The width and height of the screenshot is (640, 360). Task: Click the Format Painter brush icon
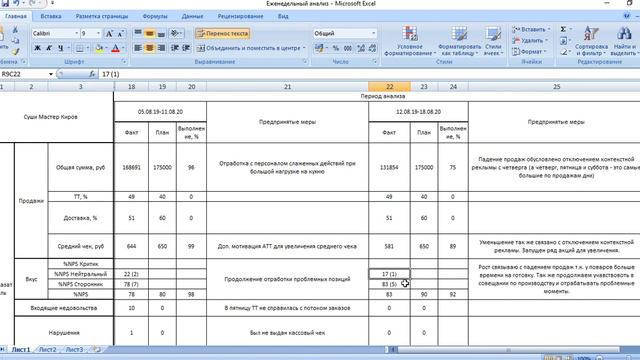pyautogui.click(x=15, y=51)
